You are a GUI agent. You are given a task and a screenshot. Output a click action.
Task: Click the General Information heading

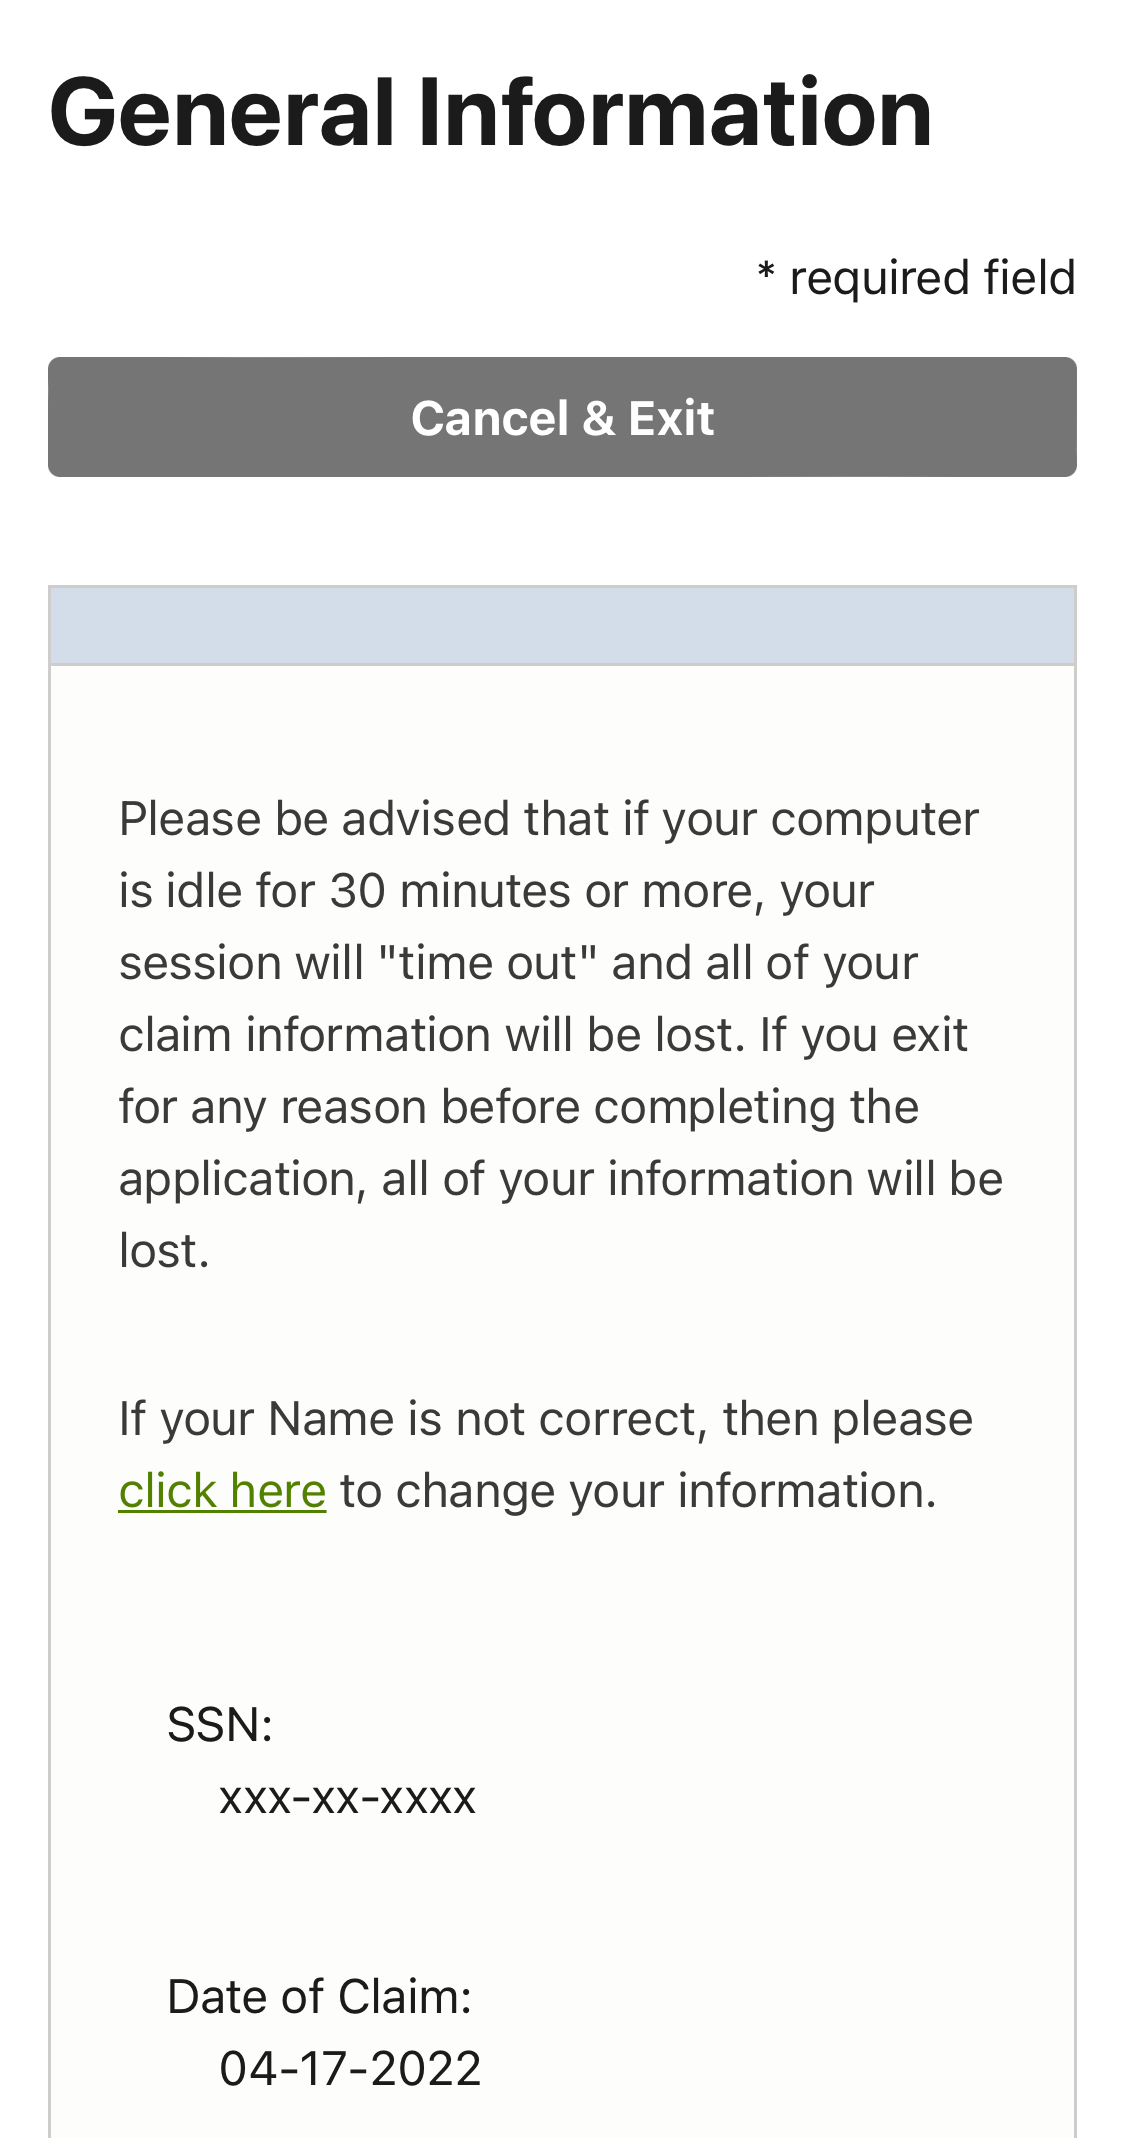coord(490,113)
